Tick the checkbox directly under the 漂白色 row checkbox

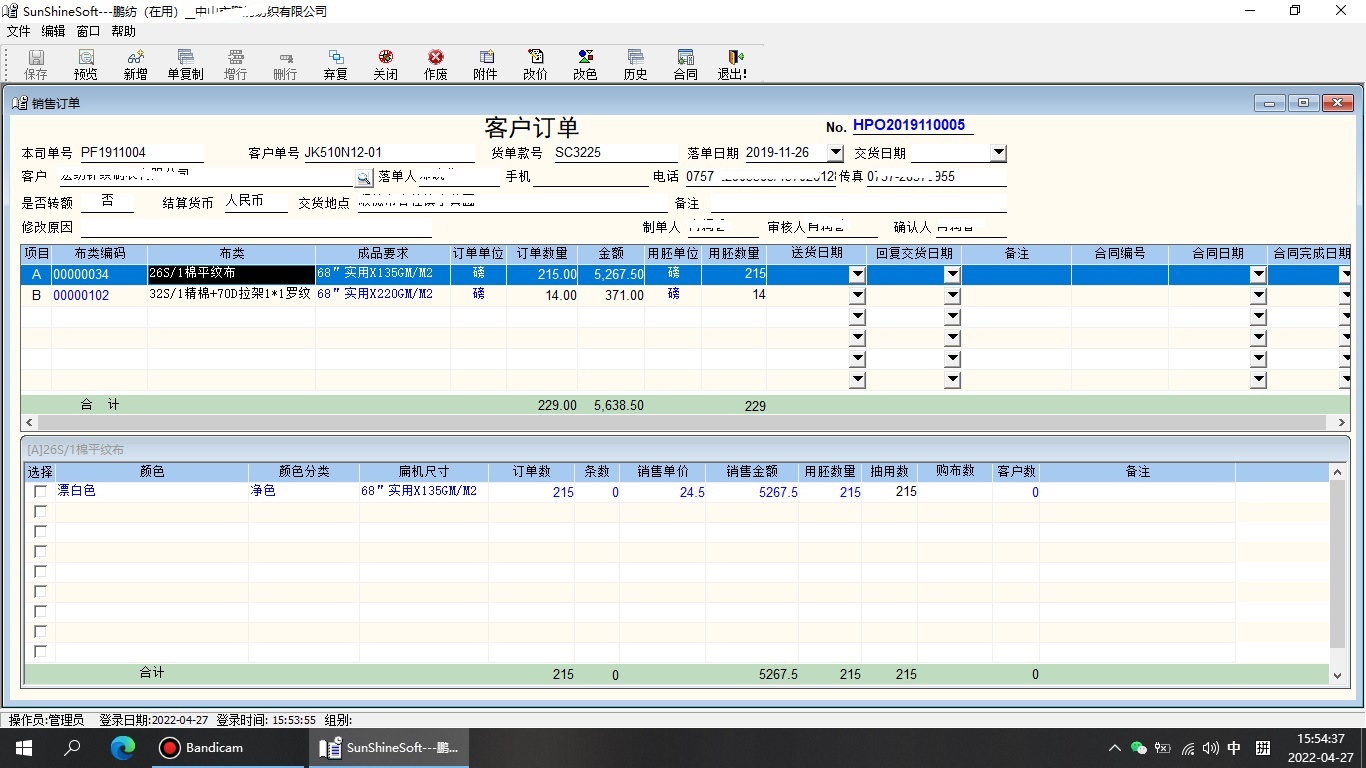(x=40, y=512)
